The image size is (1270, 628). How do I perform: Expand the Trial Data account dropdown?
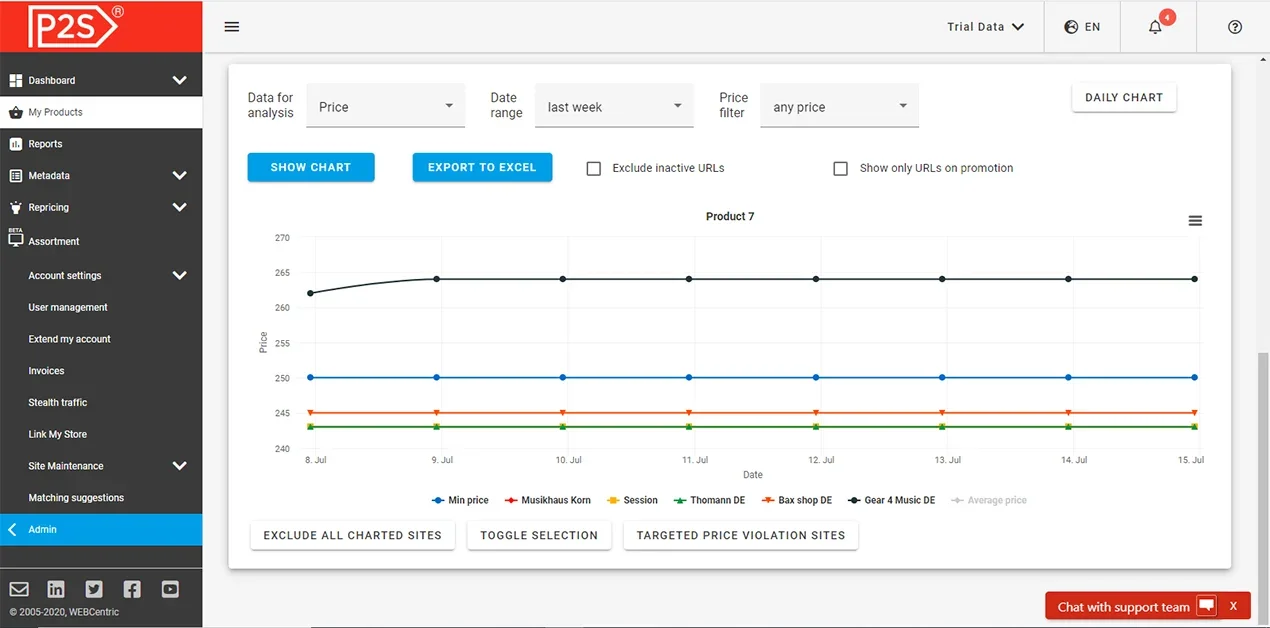[x=985, y=27]
